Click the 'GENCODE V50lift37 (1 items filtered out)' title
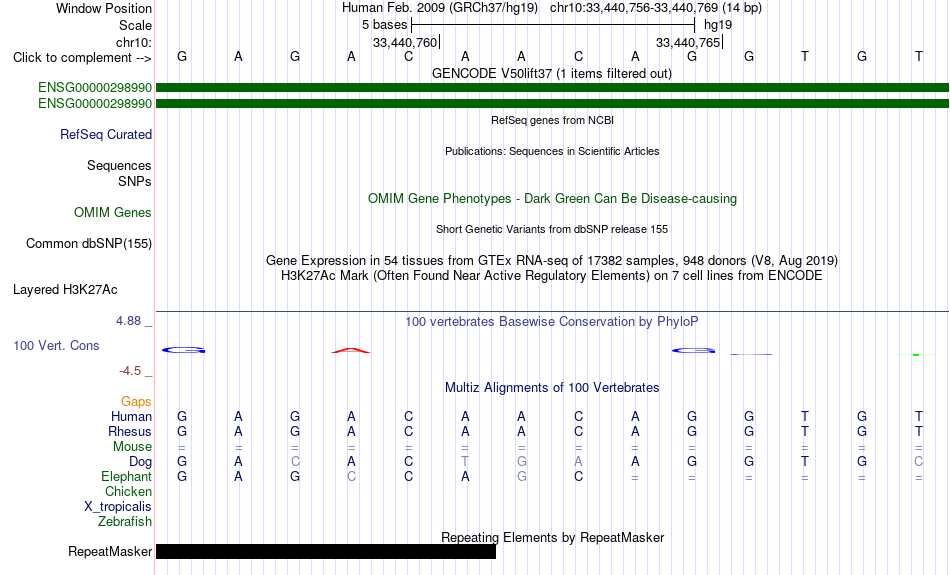 pos(552,73)
